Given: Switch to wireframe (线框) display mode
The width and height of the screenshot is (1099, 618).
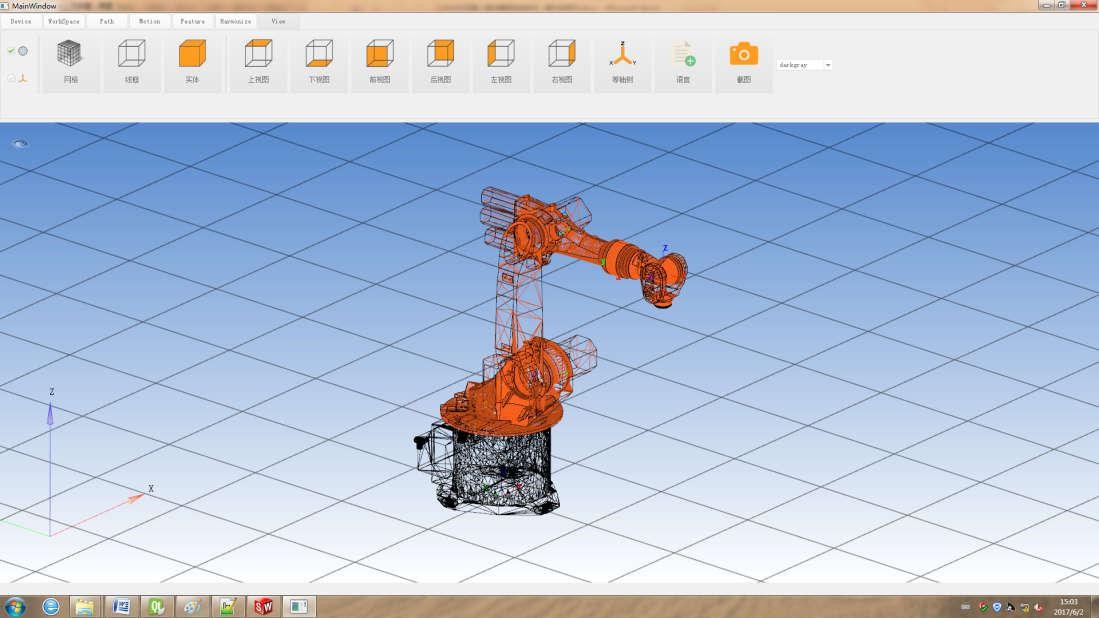Looking at the screenshot, I should coord(131,60).
